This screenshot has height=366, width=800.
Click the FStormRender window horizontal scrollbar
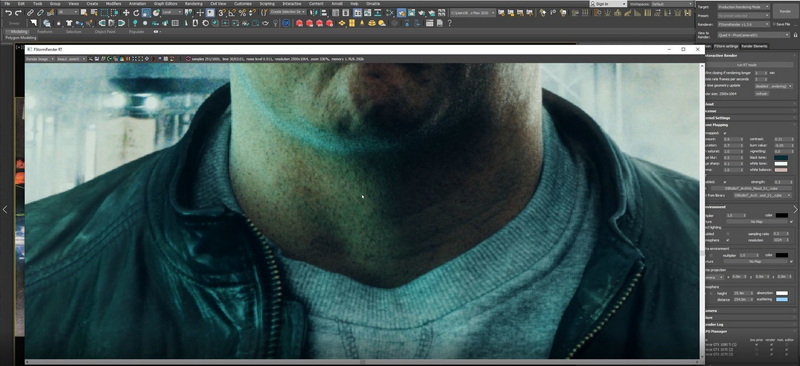click(x=362, y=361)
